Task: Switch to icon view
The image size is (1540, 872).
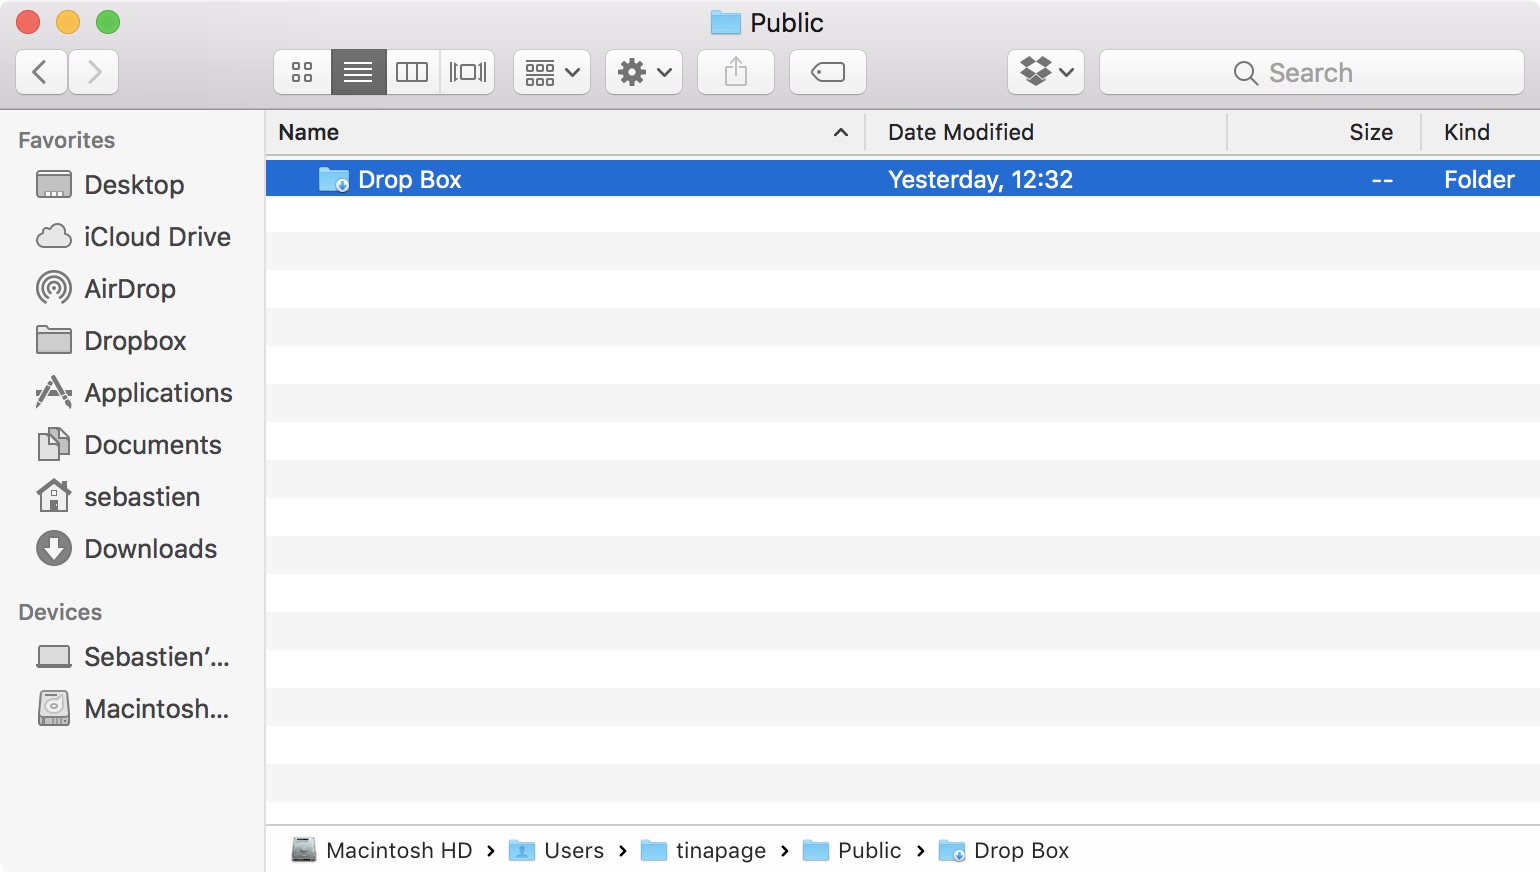Action: [302, 72]
